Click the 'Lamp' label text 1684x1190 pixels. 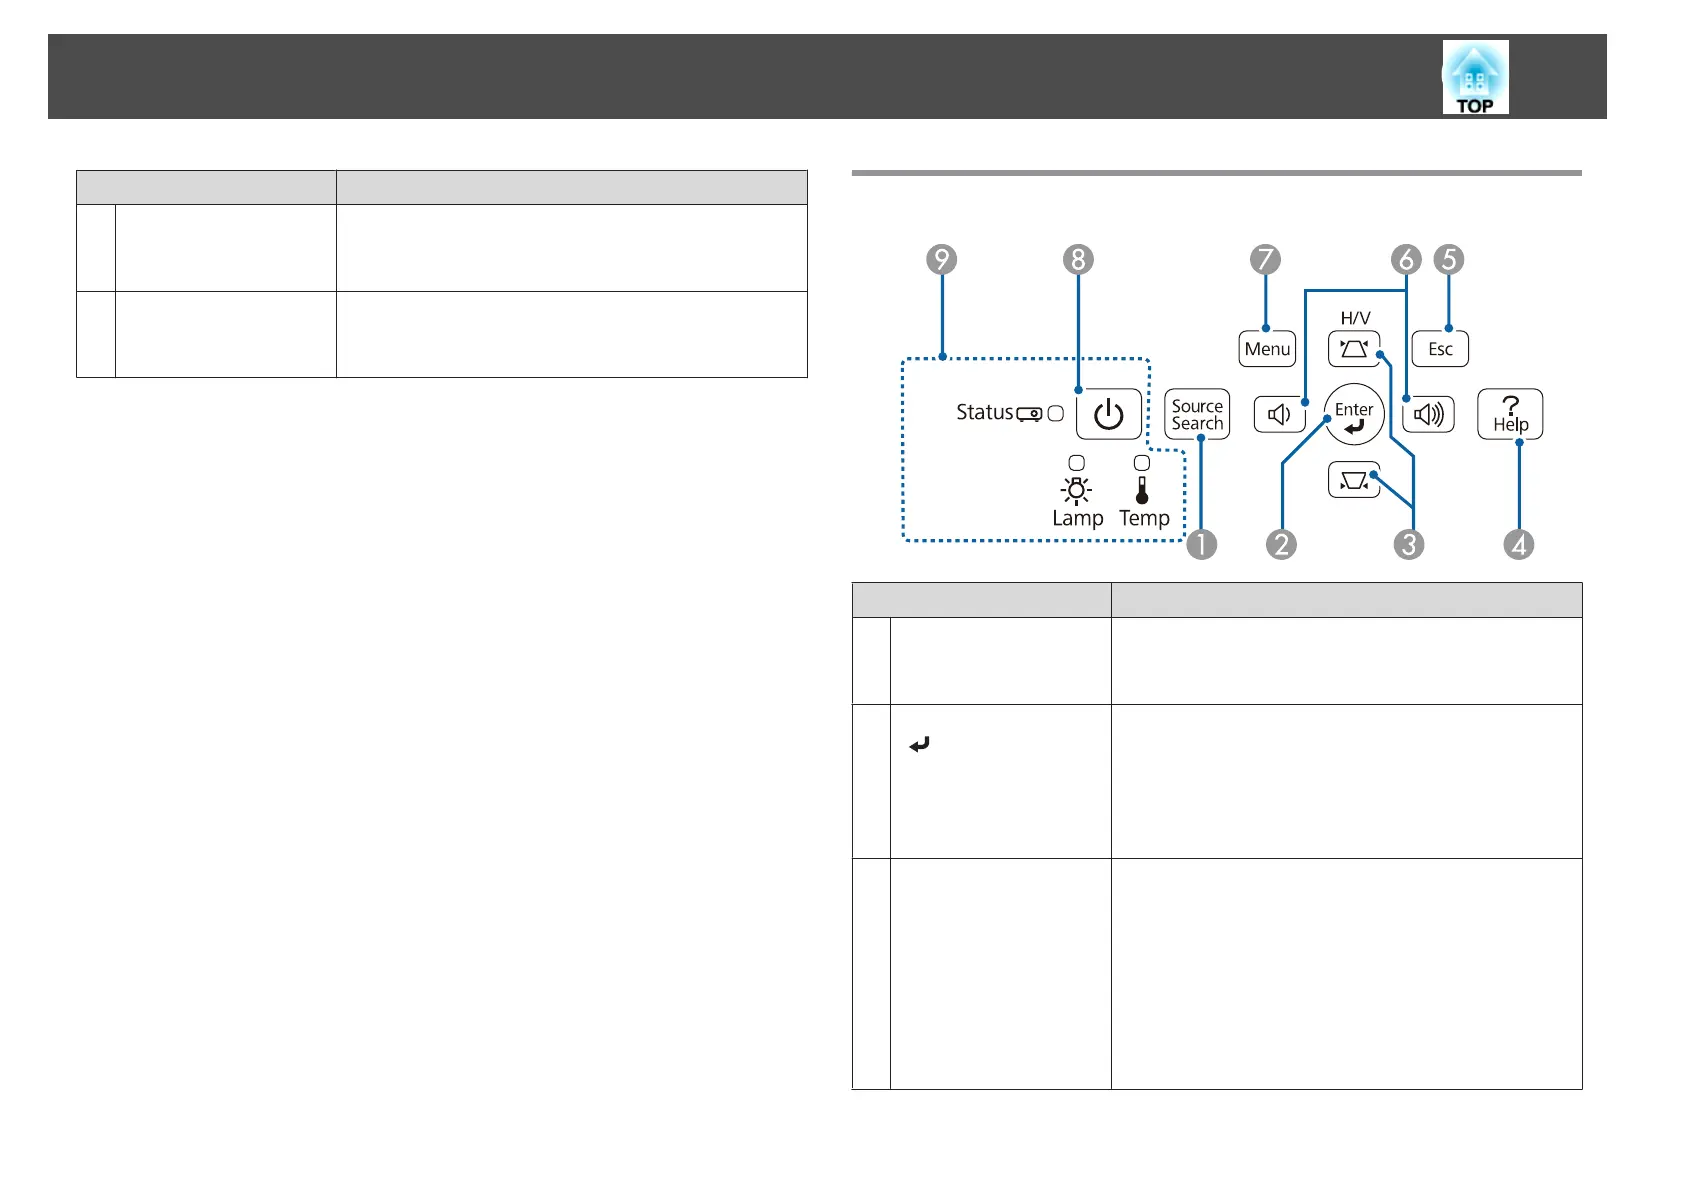click(x=1077, y=518)
